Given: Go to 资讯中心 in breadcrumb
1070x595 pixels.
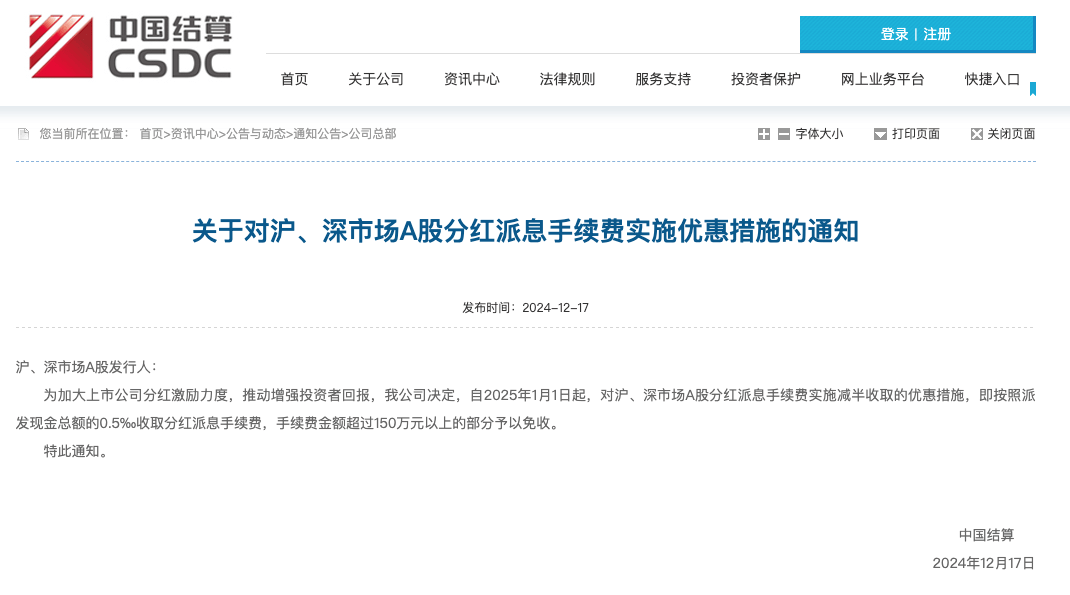Looking at the screenshot, I should 194,134.
